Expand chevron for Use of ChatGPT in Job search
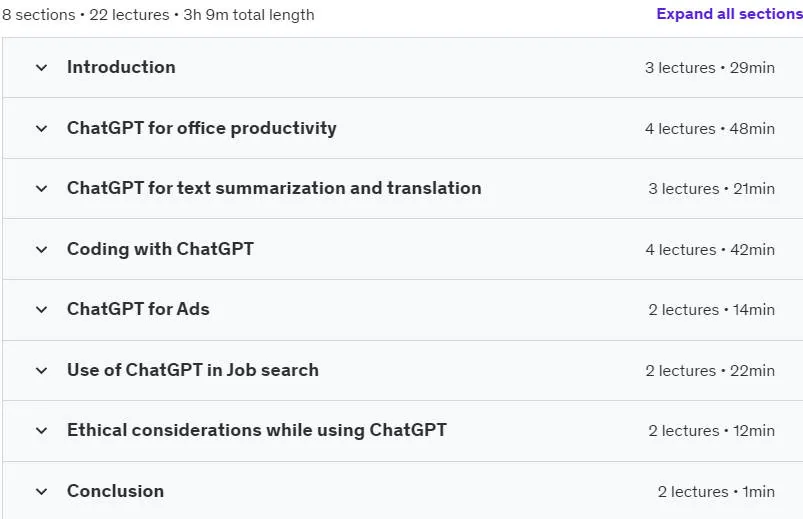Image resolution: width=803 pixels, height=519 pixels. 41,370
